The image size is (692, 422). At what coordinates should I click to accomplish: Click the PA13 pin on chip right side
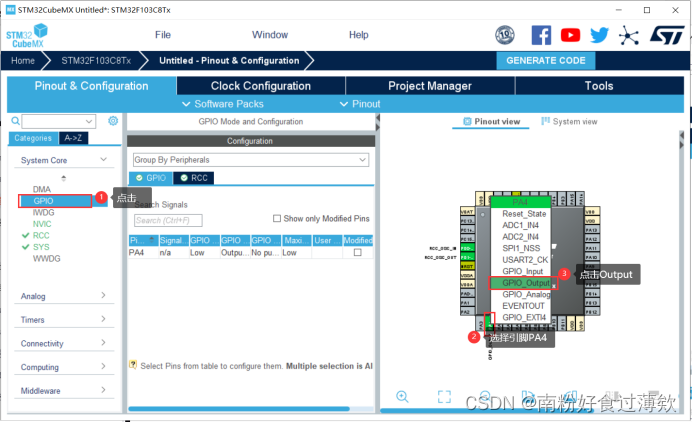point(592,230)
